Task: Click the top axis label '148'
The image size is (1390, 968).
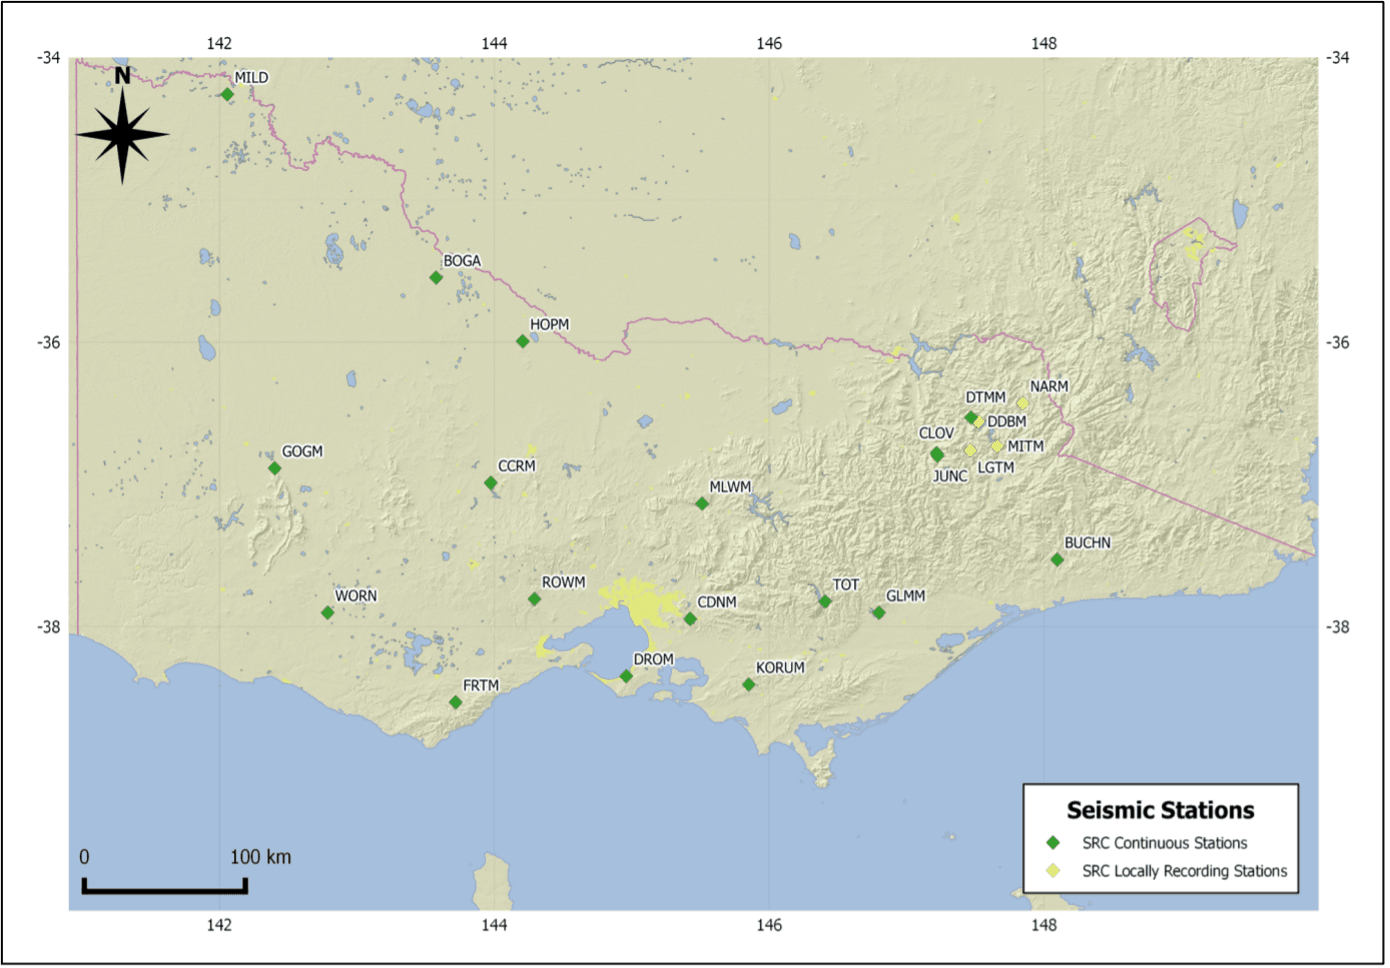Action: coord(1044,43)
